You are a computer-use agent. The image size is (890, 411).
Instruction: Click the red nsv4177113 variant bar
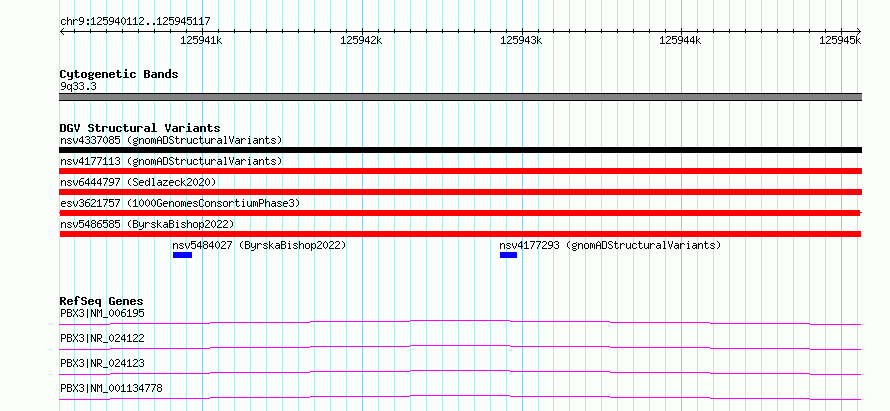[x=460, y=171]
